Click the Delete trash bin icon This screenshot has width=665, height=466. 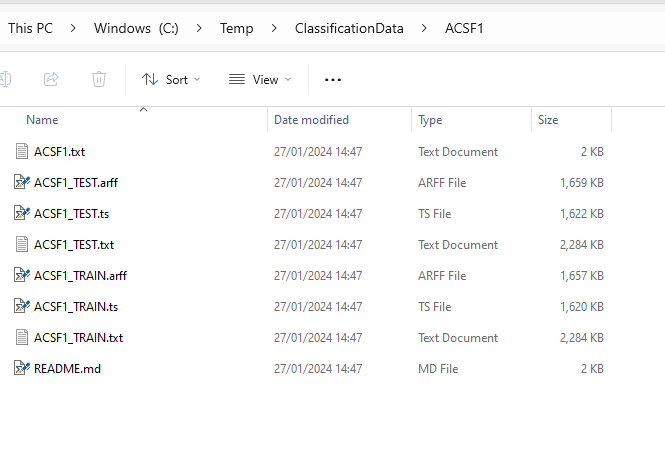tap(99, 79)
